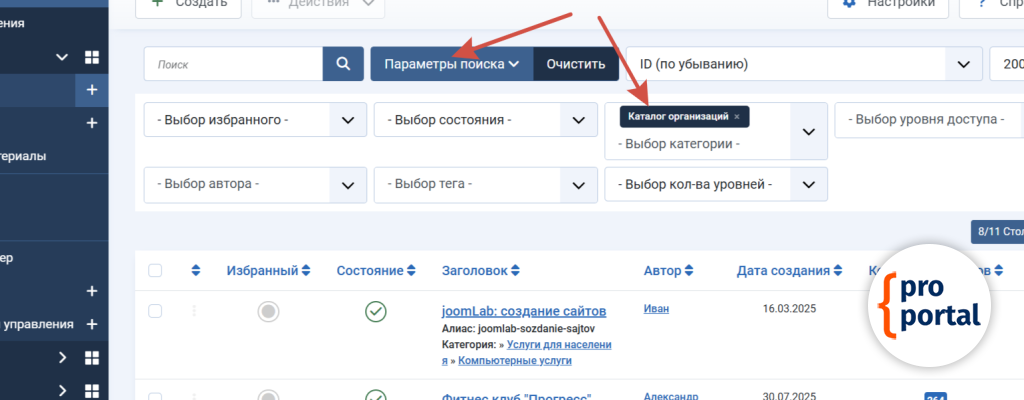Expand 'Выбор кол-ва уровней' dropdown
This screenshot has width=1024, height=400.
[x=716, y=184]
